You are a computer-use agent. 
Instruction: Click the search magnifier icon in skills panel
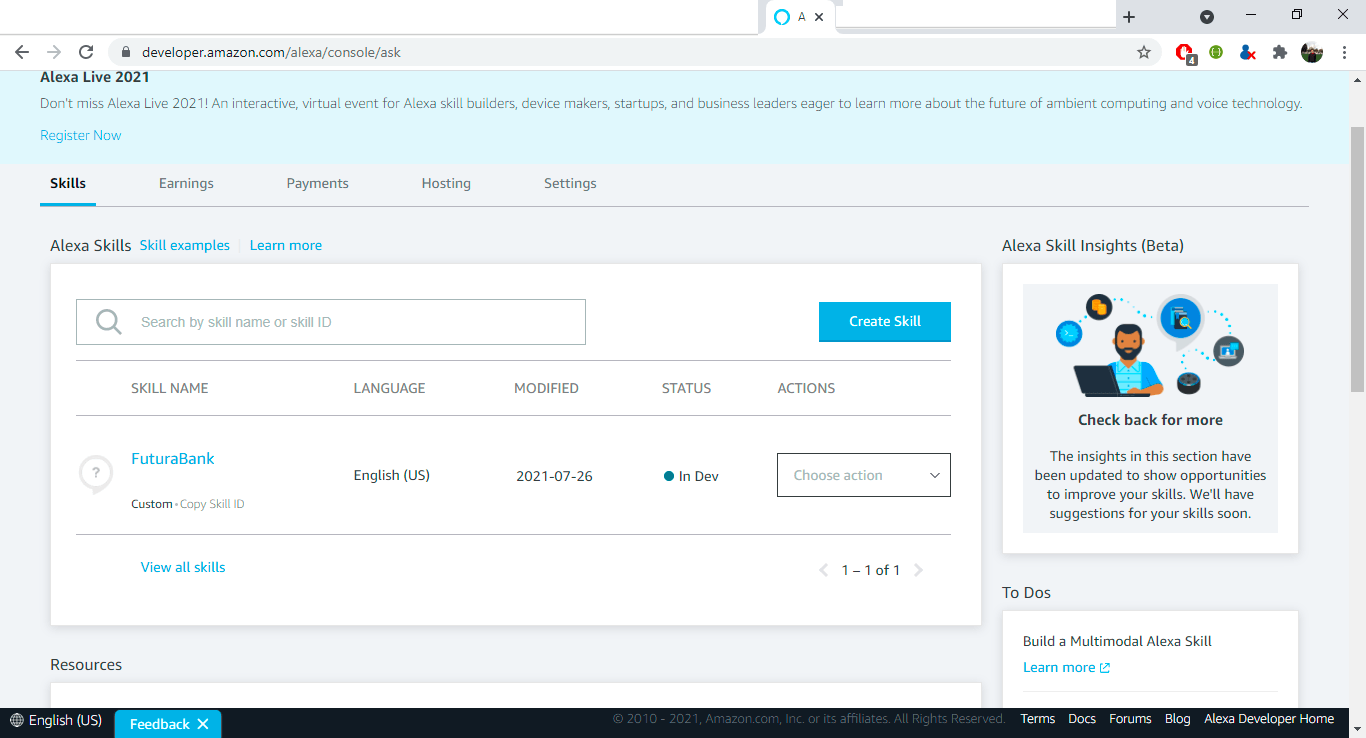tap(109, 322)
